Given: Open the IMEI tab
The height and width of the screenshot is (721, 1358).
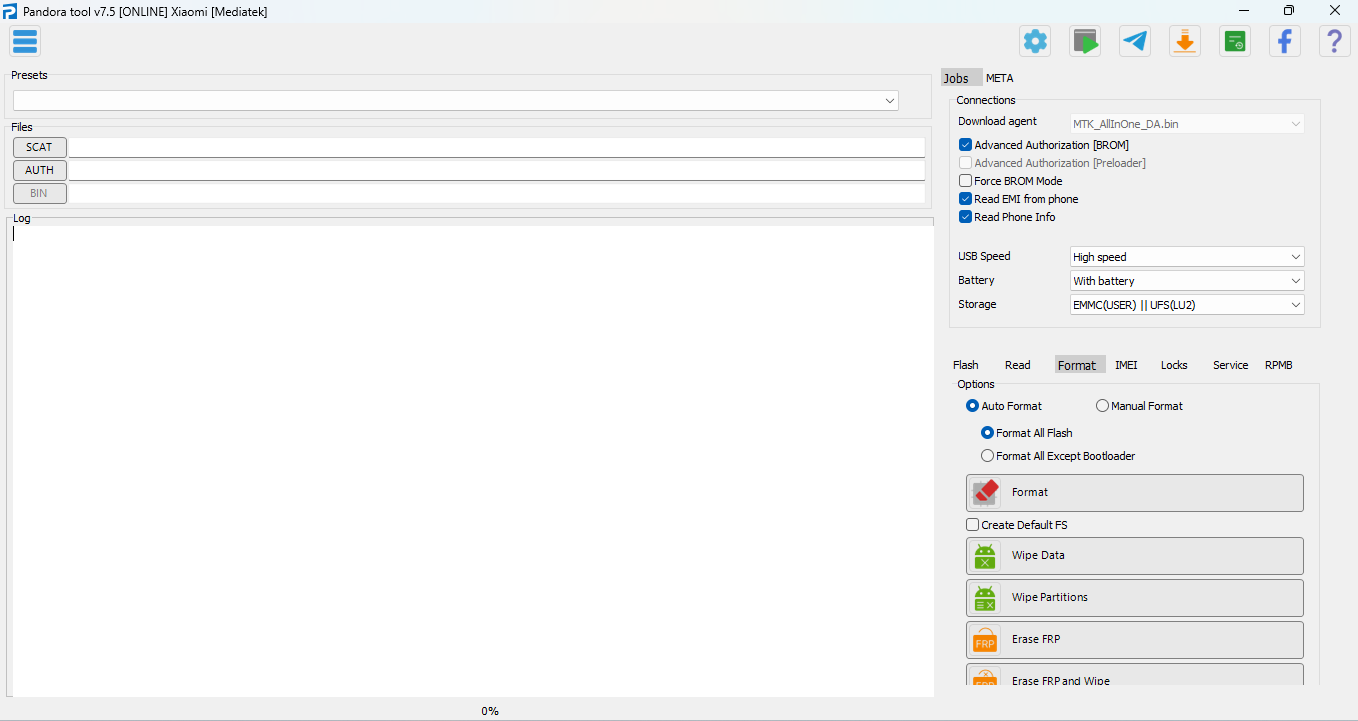Looking at the screenshot, I should tap(1126, 365).
